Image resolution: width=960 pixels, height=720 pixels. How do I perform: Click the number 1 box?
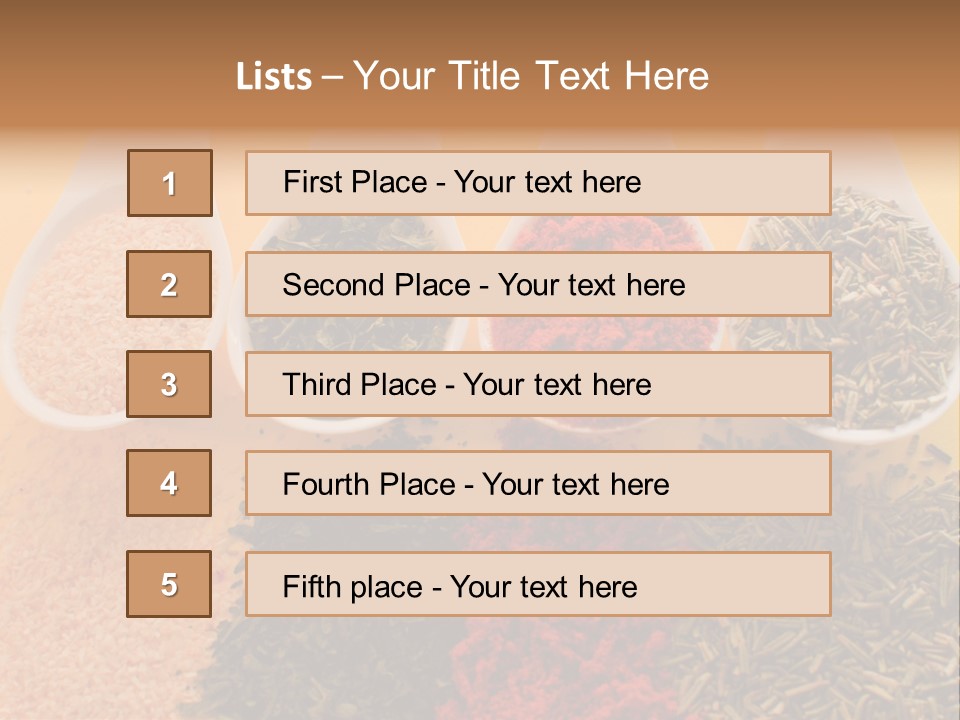[170, 183]
